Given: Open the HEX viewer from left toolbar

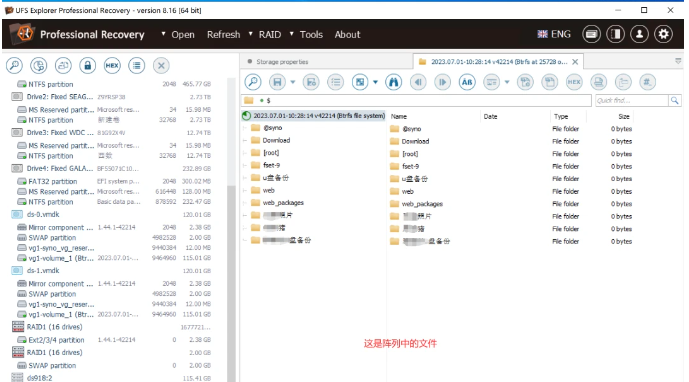Looking at the screenshot, I should (x=112, y=65).
